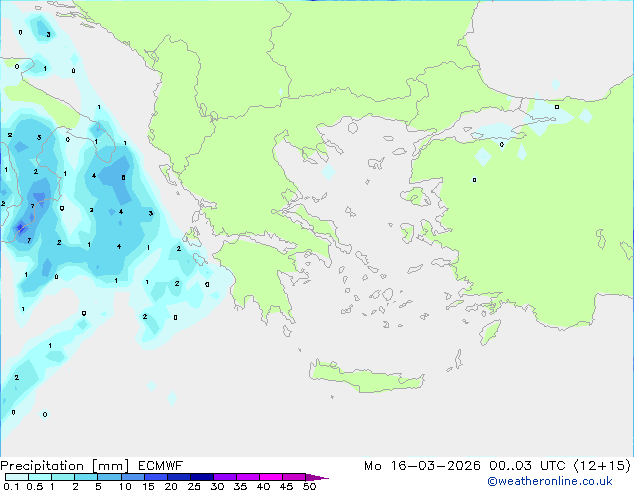
Task: Pick the 5–10 mm legend swatch
Action: (x=109, y=477)
